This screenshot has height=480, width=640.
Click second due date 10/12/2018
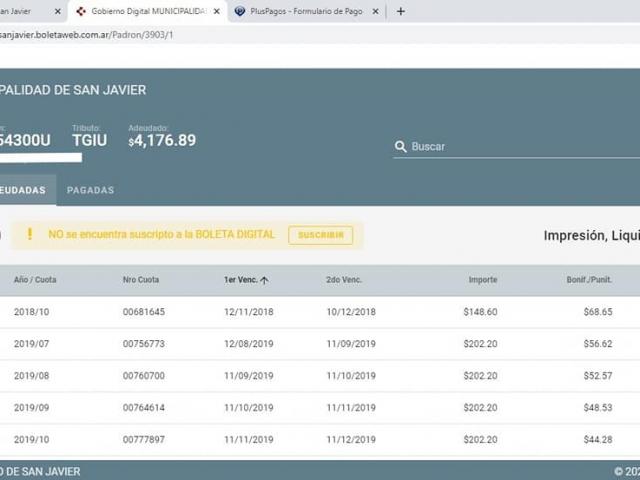coord(351,312)
